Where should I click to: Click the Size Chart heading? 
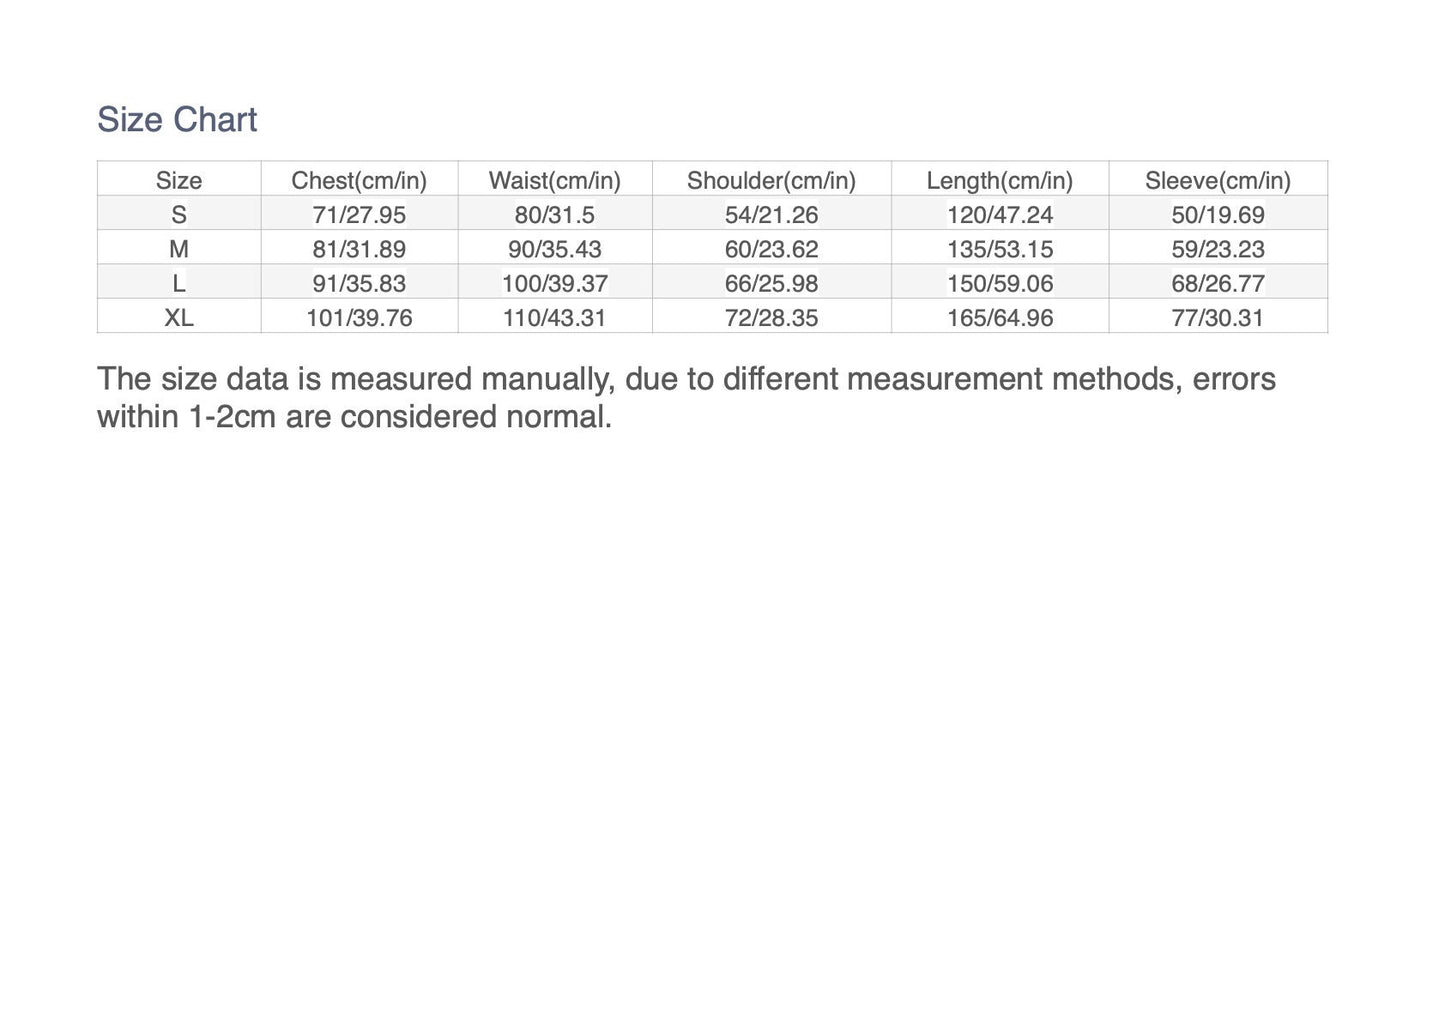[x=177, y=120]
